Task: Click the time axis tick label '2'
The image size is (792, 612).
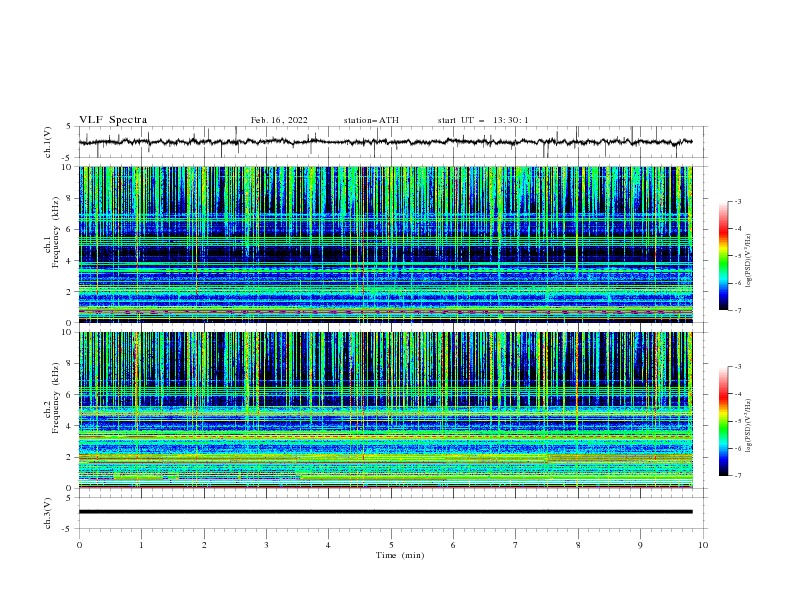Action: tap(204, 545)
